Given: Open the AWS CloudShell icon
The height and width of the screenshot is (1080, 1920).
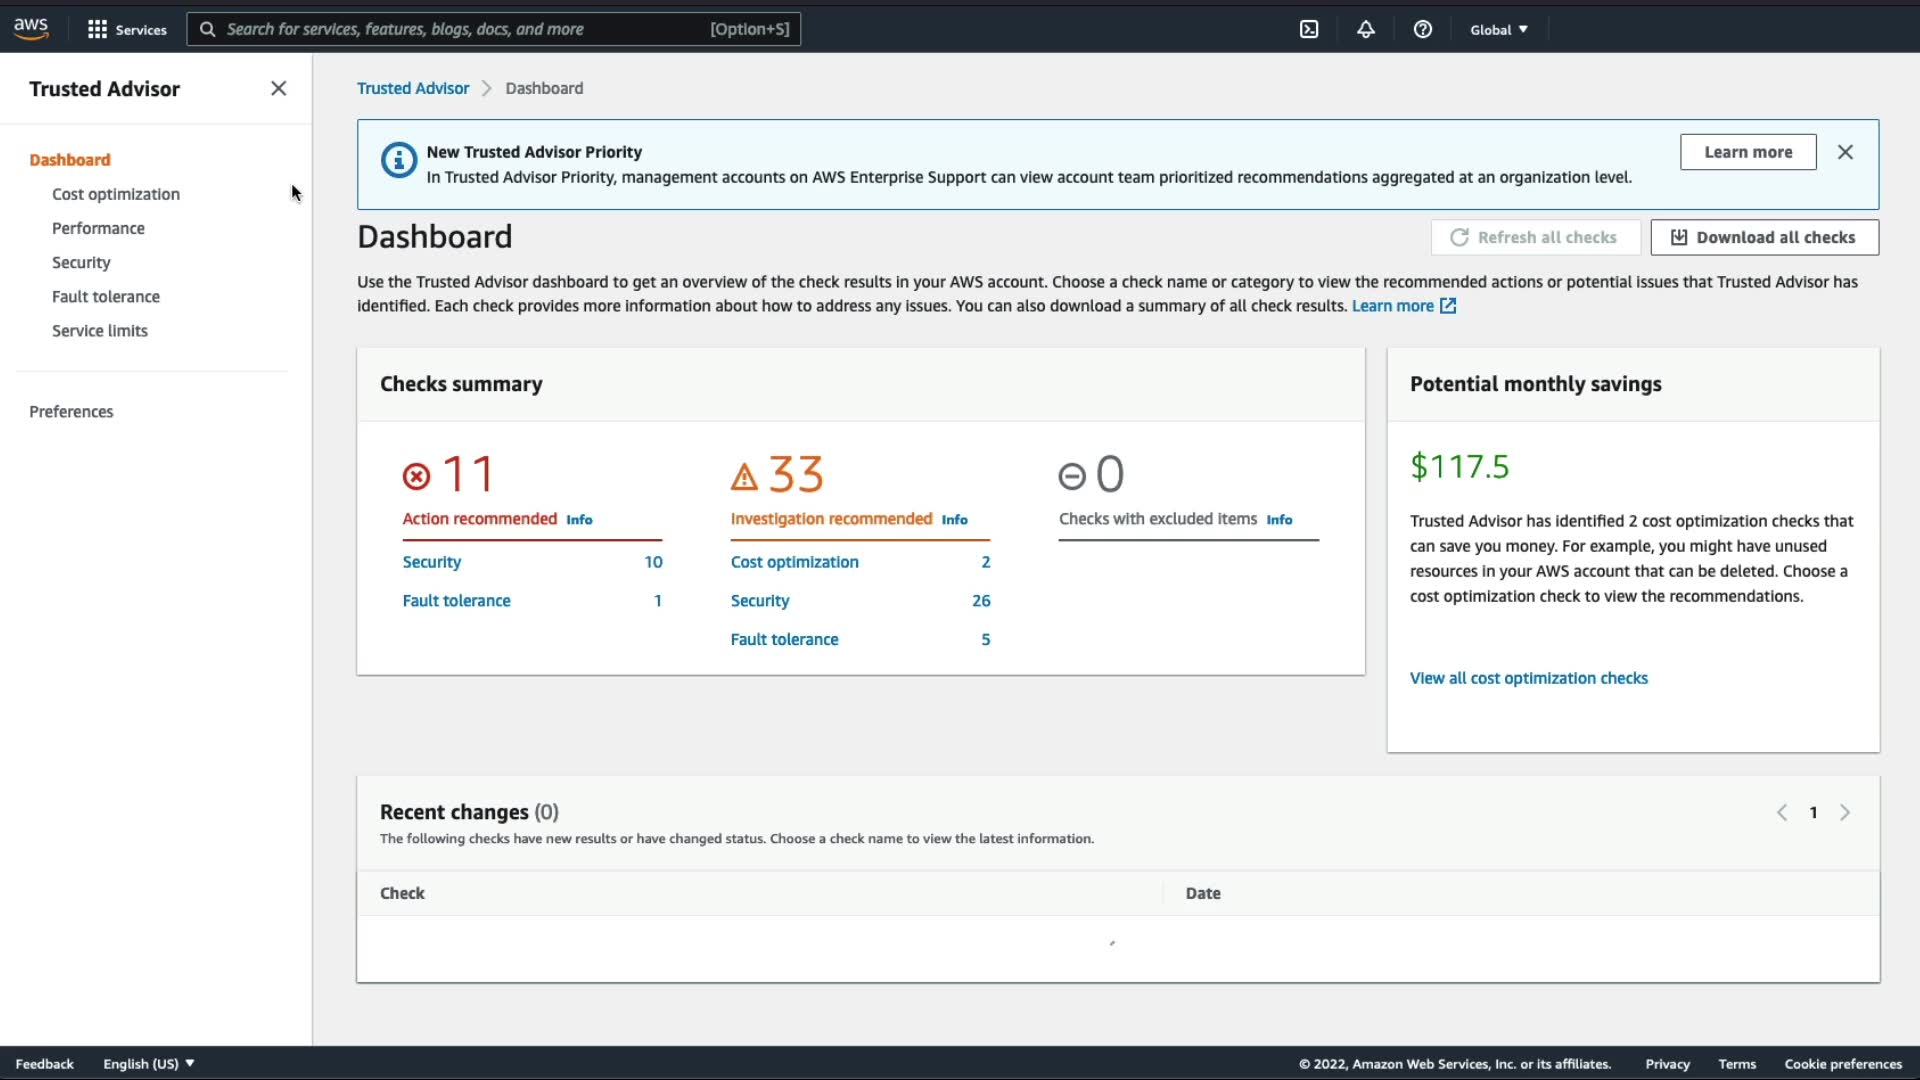Looking at the screenshot, I should click(x=1309, y=30).
